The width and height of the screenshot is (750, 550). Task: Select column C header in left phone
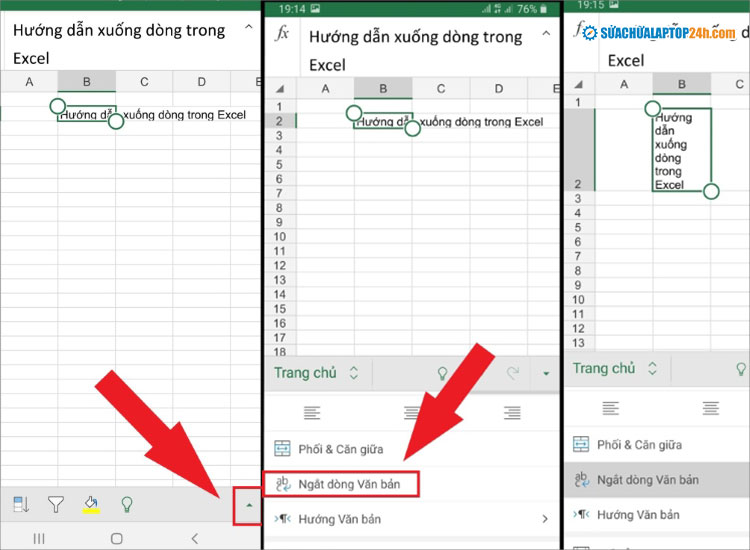144,82
